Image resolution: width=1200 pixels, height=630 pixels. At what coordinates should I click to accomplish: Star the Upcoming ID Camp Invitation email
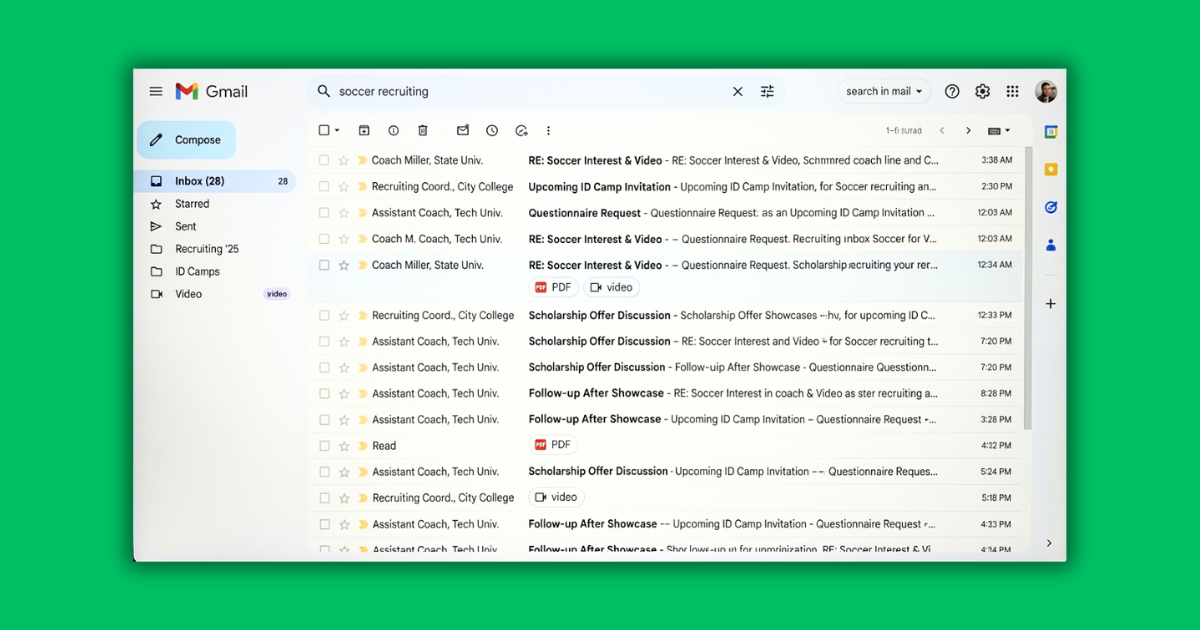click(343, 186)
